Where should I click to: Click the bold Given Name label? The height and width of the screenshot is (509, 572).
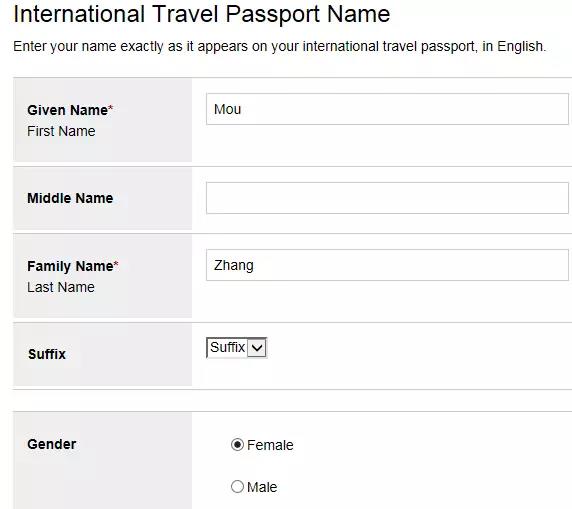[67, 110]
